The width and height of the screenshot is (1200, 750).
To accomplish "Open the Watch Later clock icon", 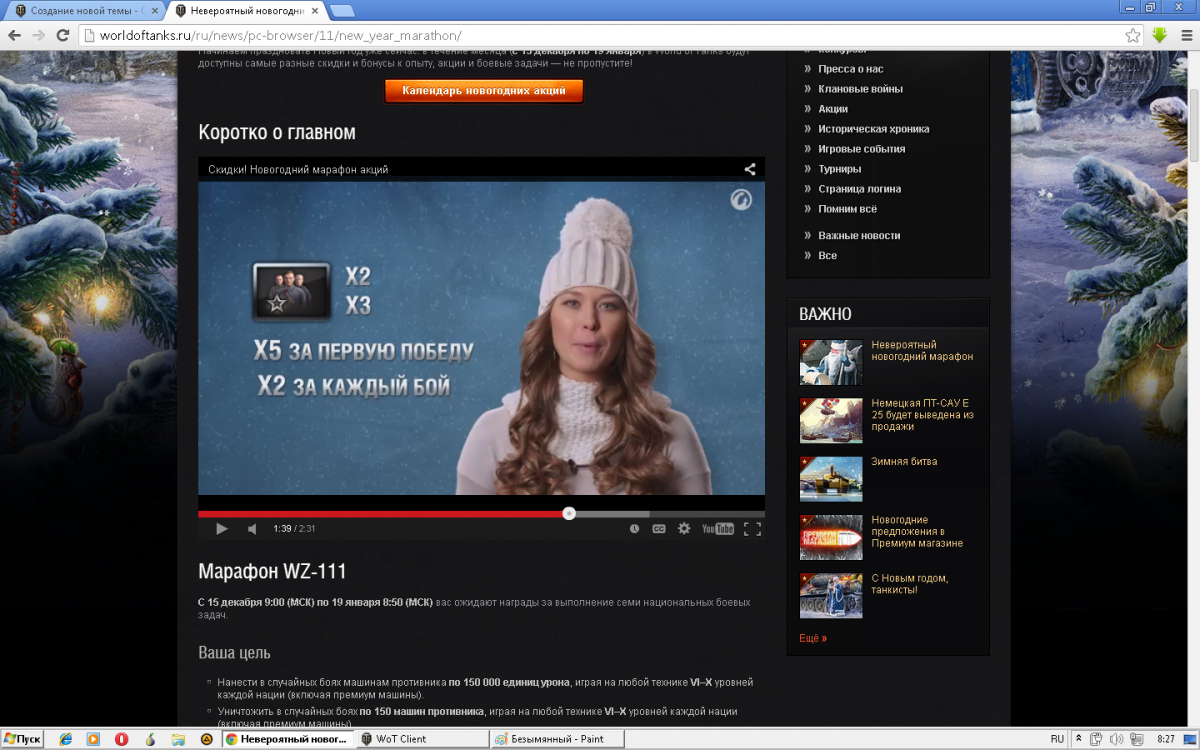I will pyautogui.click(x=634, y=529).
